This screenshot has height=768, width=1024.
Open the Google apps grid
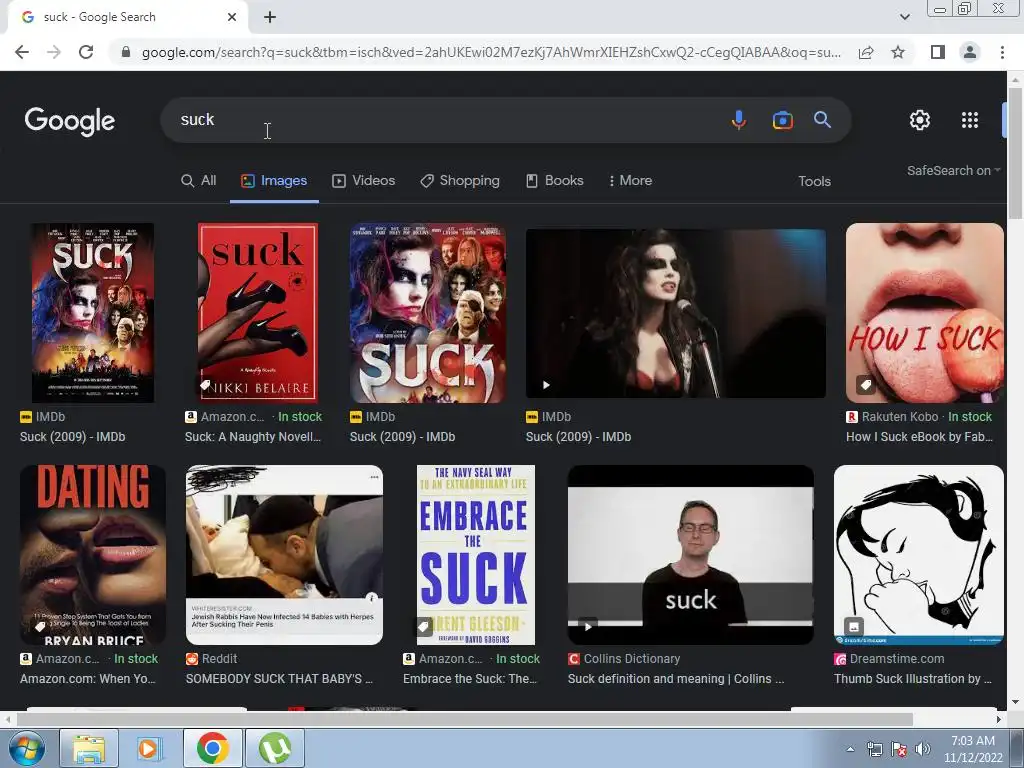(x=970, y=120)
